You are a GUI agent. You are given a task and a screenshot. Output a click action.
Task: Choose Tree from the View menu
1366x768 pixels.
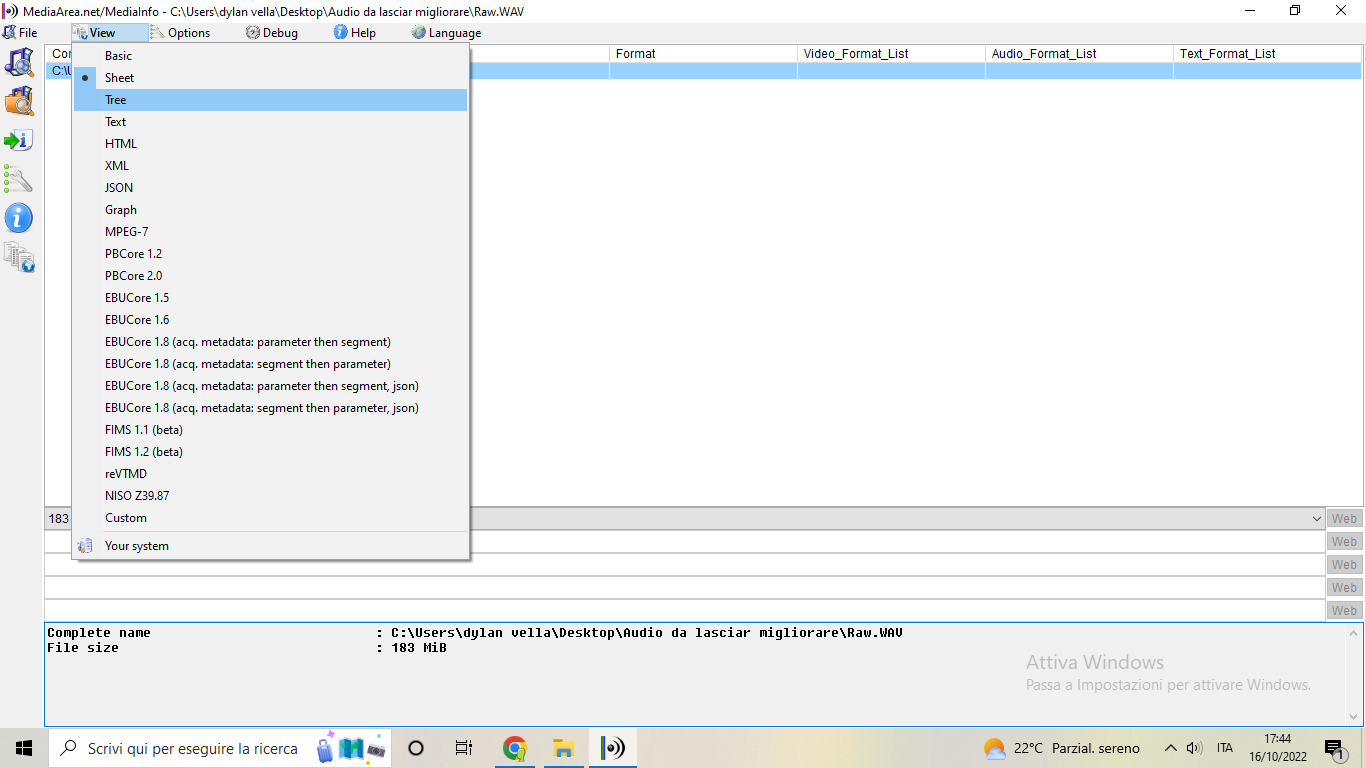(270, 100)
